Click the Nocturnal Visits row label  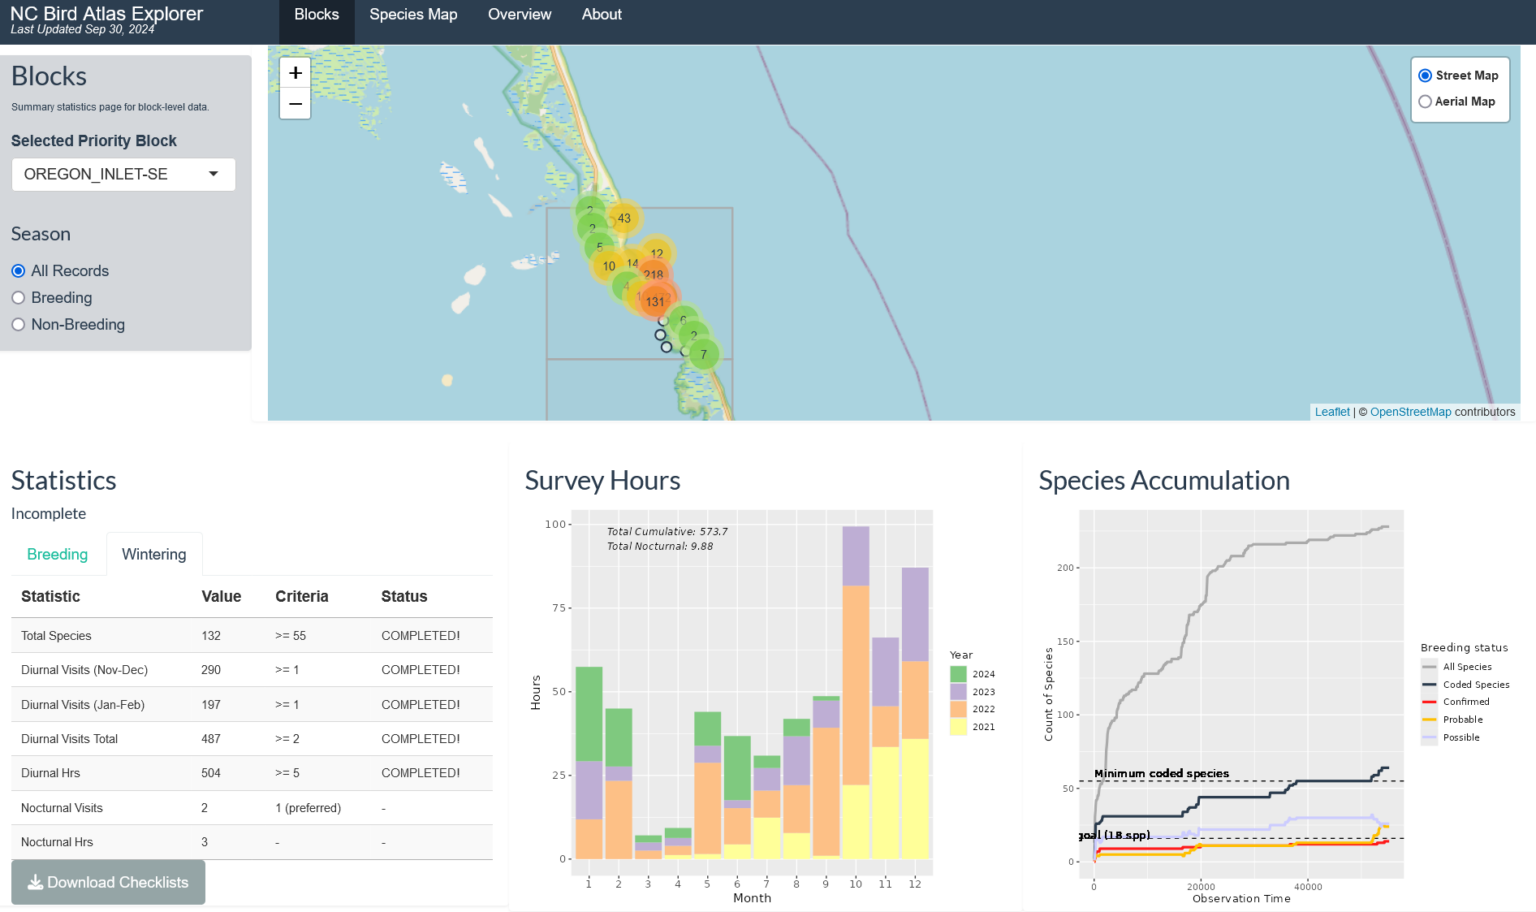pyautogui.click(x=62, y=808)
